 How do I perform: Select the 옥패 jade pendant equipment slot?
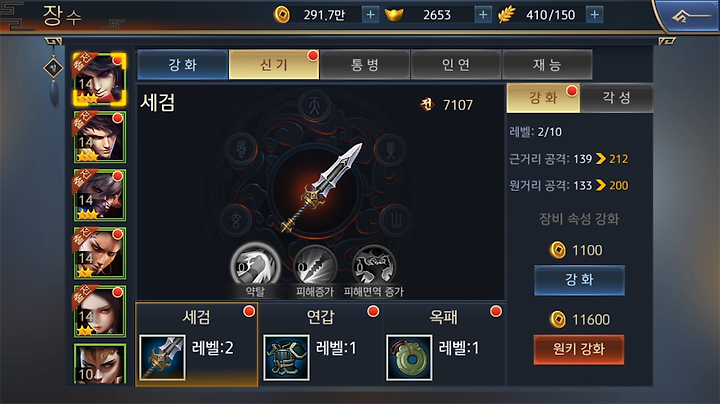(x=444, y=344)
